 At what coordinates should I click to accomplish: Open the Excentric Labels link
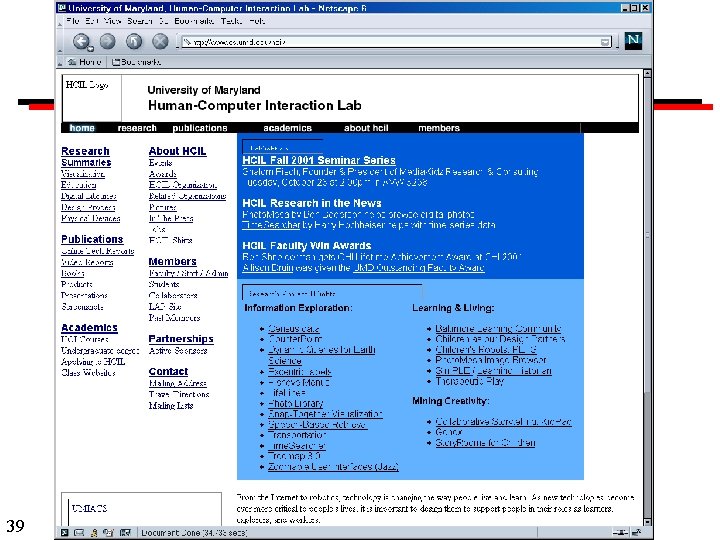(x=299, y=371)
